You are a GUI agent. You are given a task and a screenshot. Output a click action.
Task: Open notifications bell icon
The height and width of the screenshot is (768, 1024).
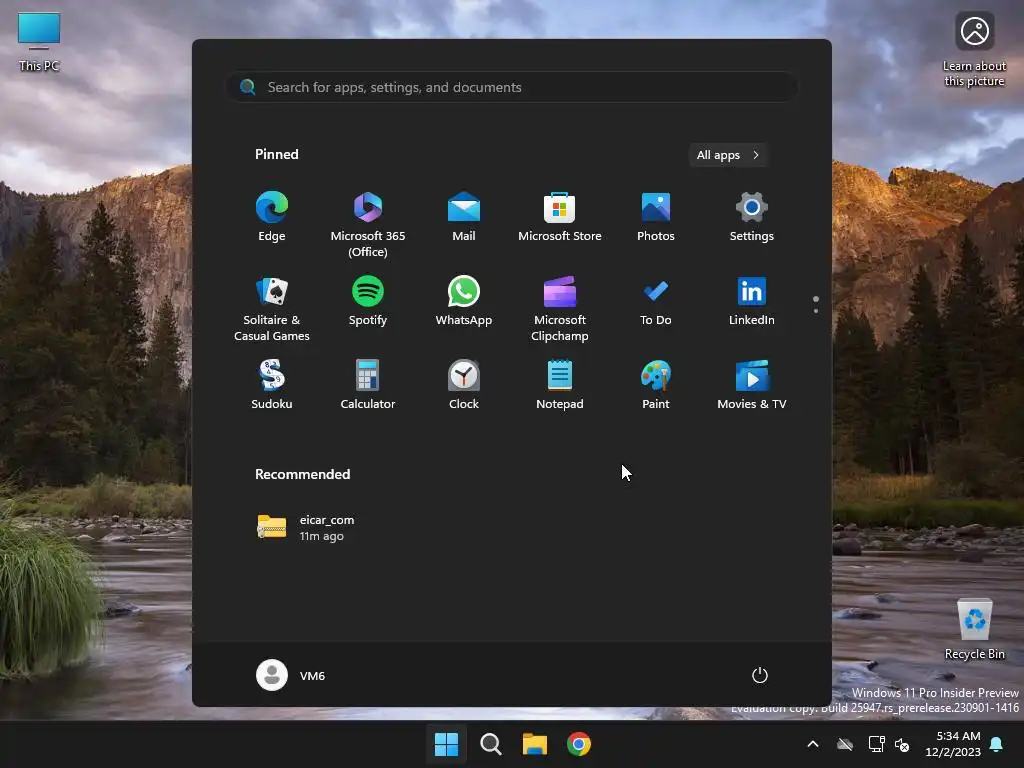click(997, 744)
